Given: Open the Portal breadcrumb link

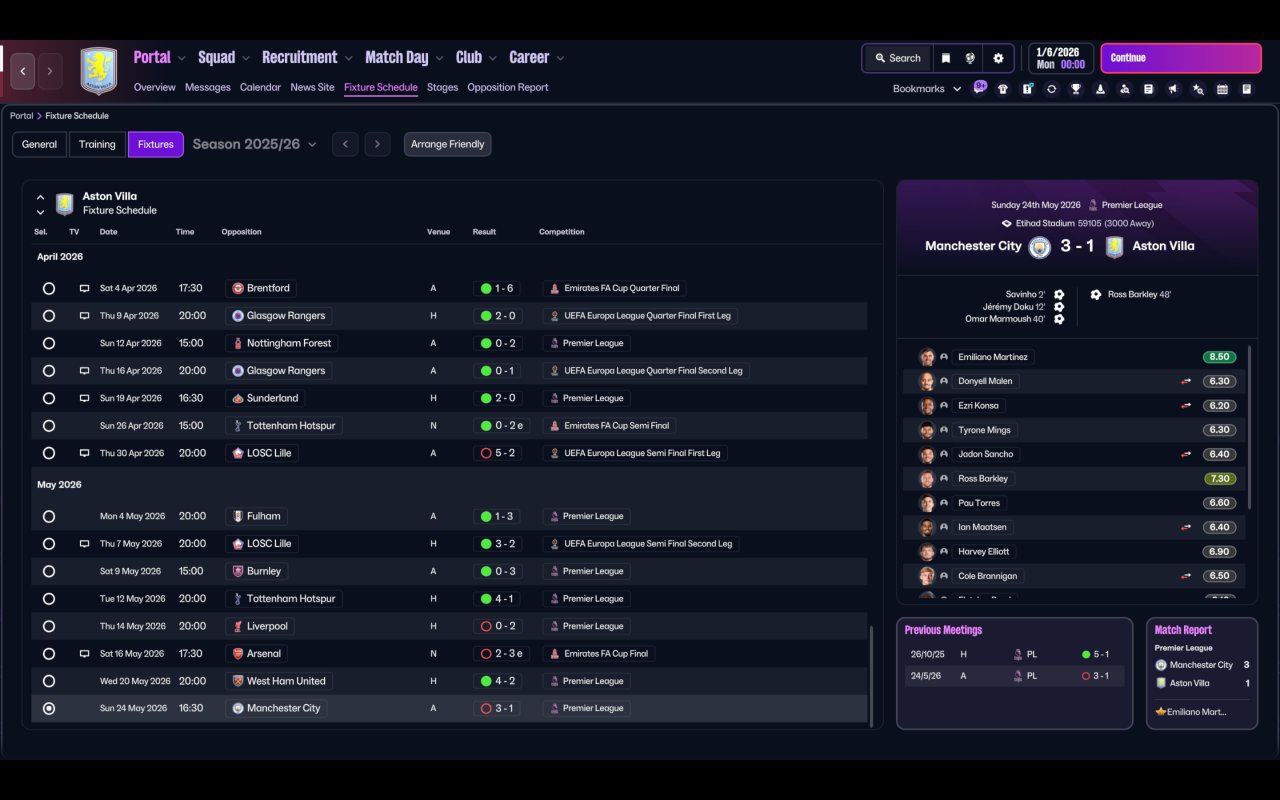Looking at the screenshot, I should (x=21, y=116).
